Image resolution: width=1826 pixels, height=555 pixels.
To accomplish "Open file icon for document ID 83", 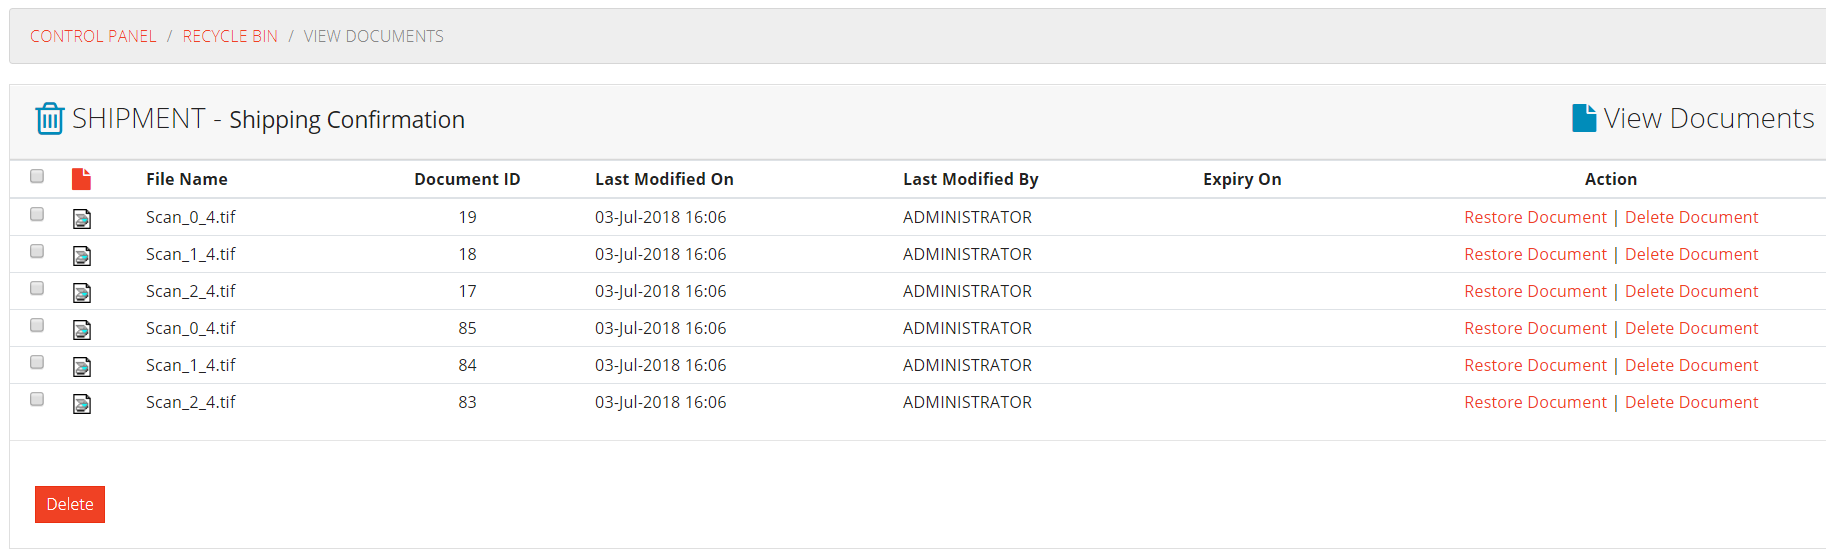I will tap(82, 403).
